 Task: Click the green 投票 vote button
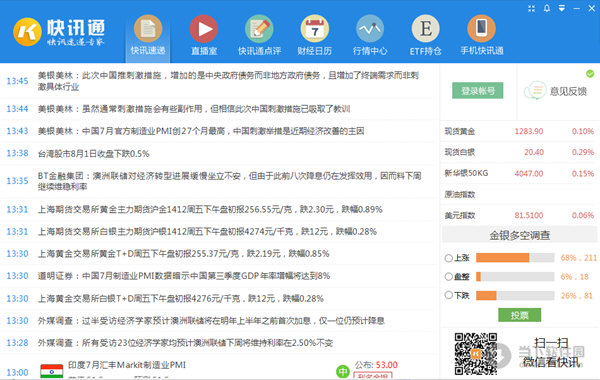click(x=519, y=315)
